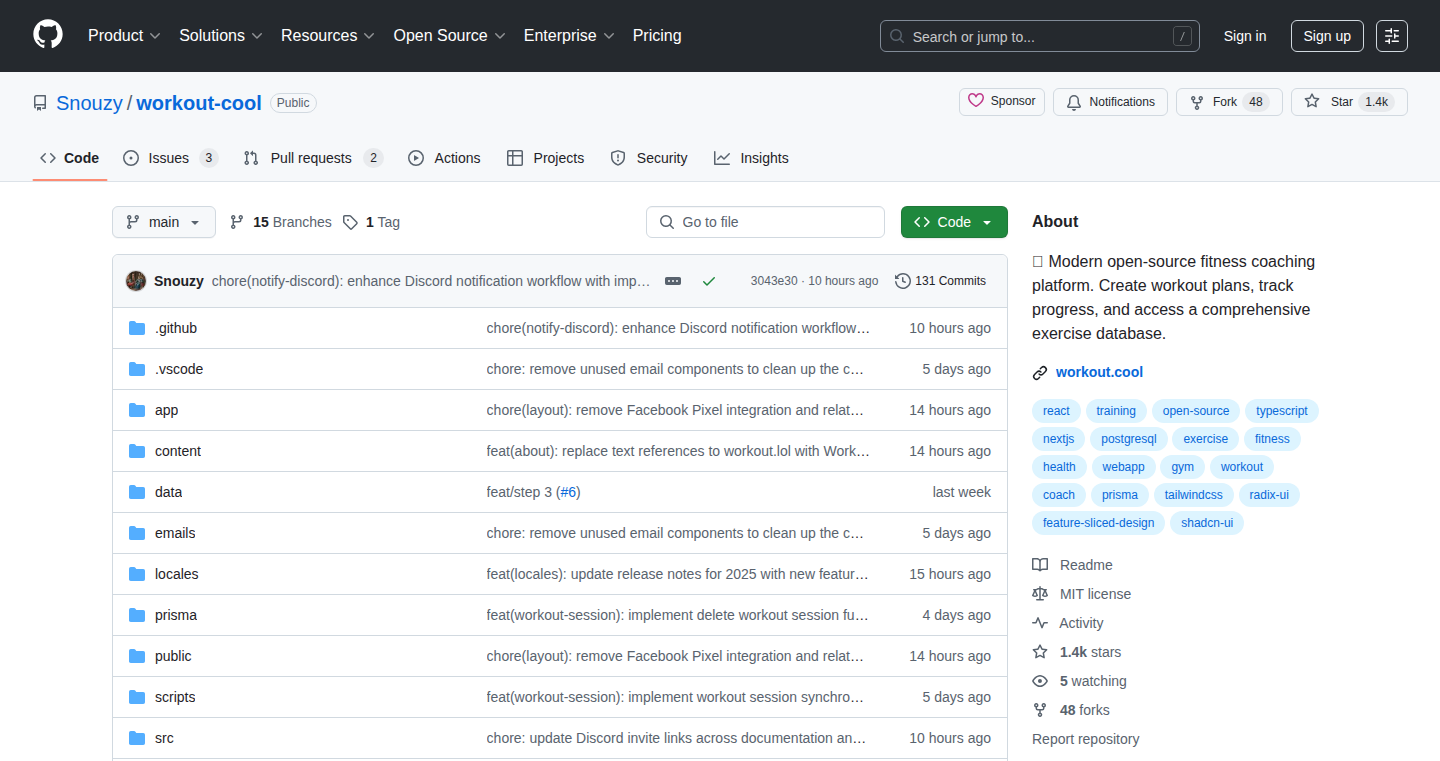Viewport: 1440px width, 761px height.
Task: Select the postgresql topic tag
Action: tap(1128, 439)
